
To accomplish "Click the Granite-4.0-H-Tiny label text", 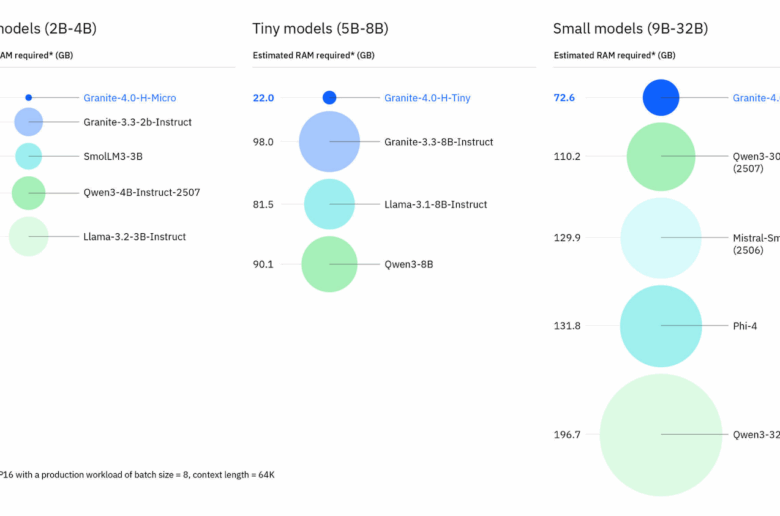I will [x=427, y=98].
